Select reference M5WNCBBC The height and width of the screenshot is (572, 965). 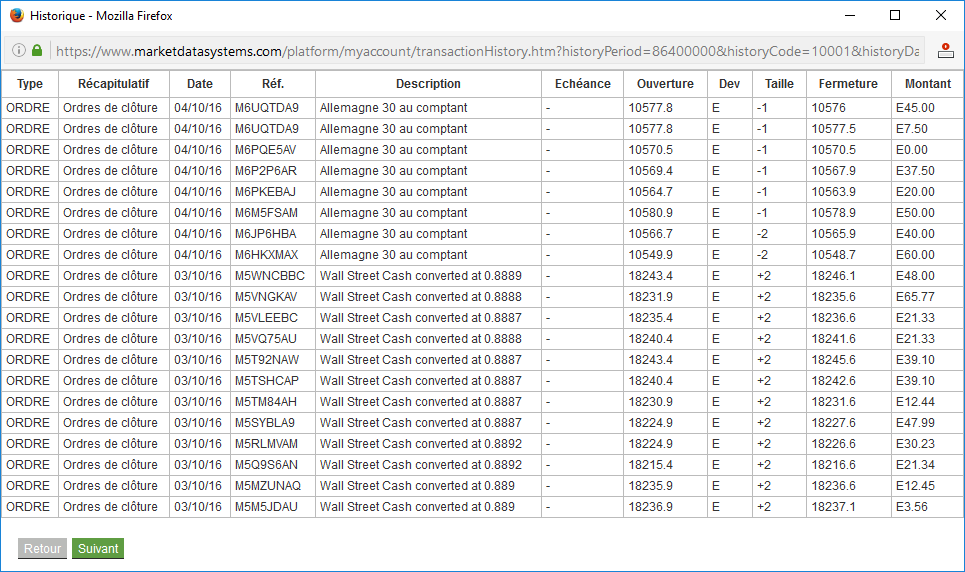click(x=270, y=275)
